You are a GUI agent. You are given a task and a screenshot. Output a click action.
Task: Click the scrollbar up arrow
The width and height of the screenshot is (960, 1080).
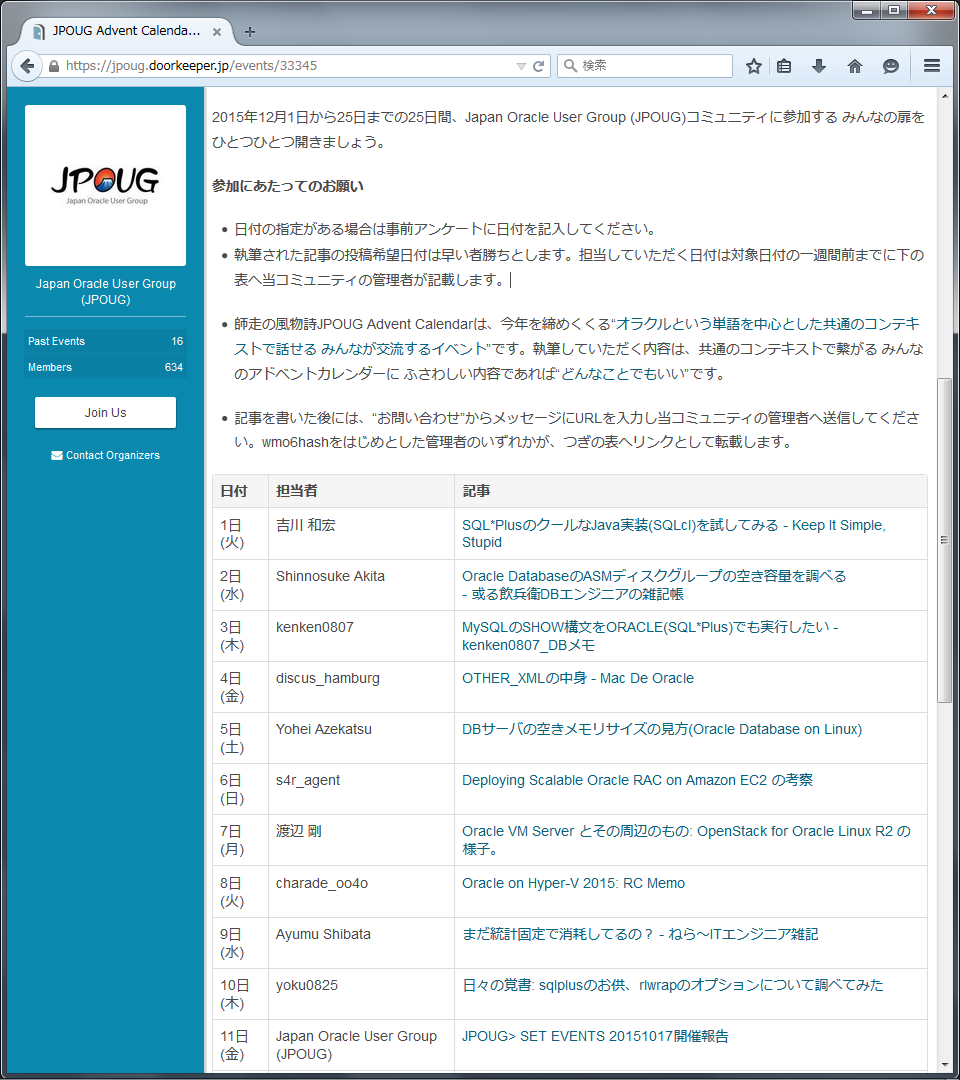pos(944,96)
